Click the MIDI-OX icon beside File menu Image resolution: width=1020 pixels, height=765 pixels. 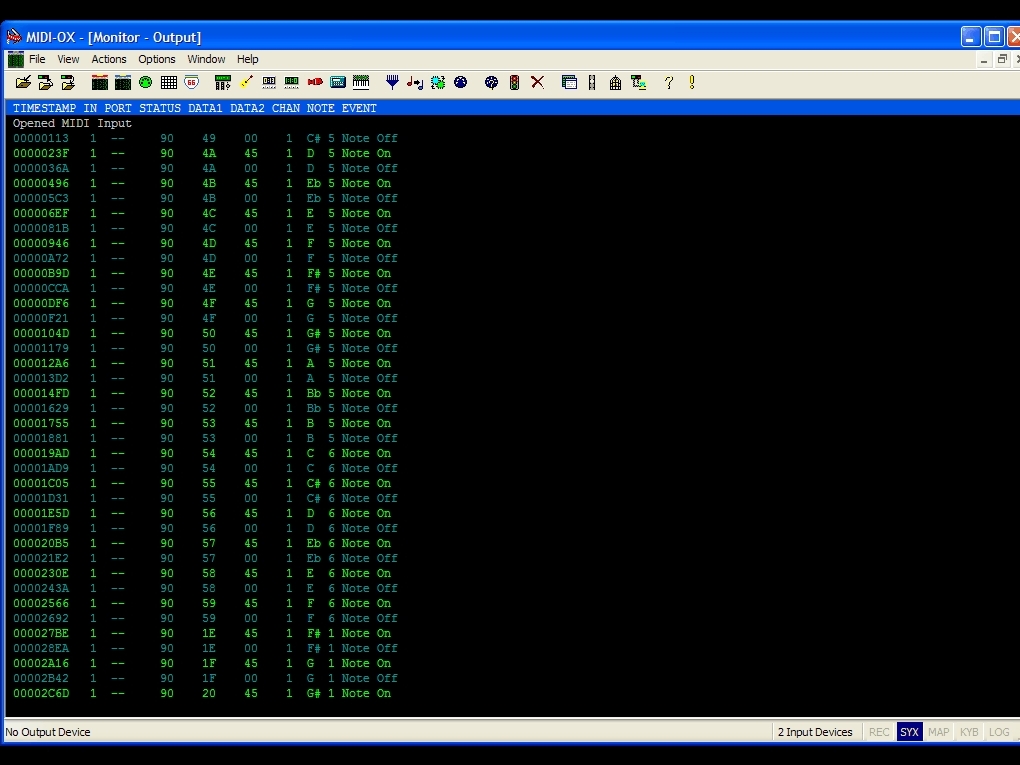point(16,59)
